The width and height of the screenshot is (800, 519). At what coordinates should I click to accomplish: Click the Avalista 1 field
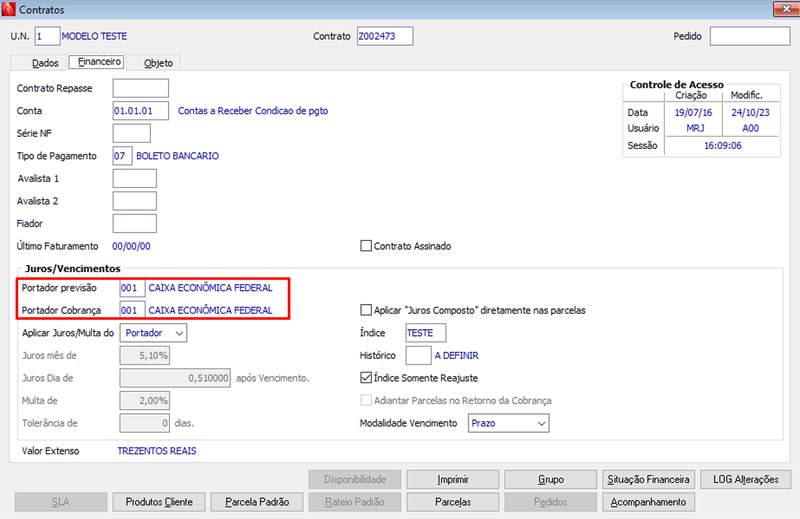134,178
